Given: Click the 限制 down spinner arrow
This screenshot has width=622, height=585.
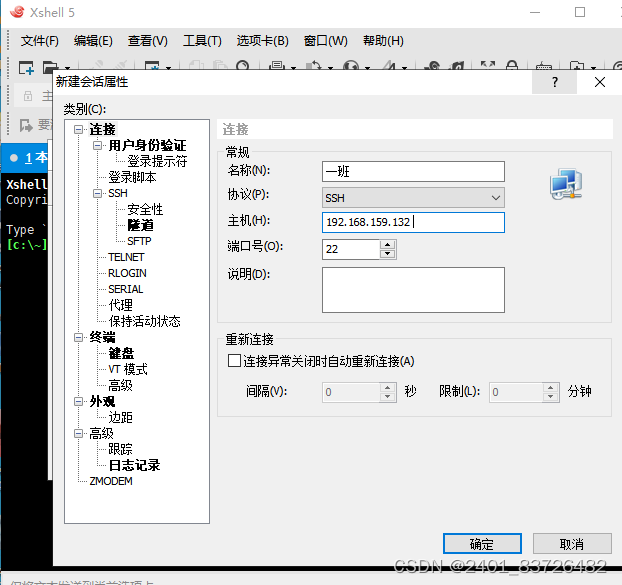Looking at the screenshot, I should pyautogui.click(x=551, y=397).
